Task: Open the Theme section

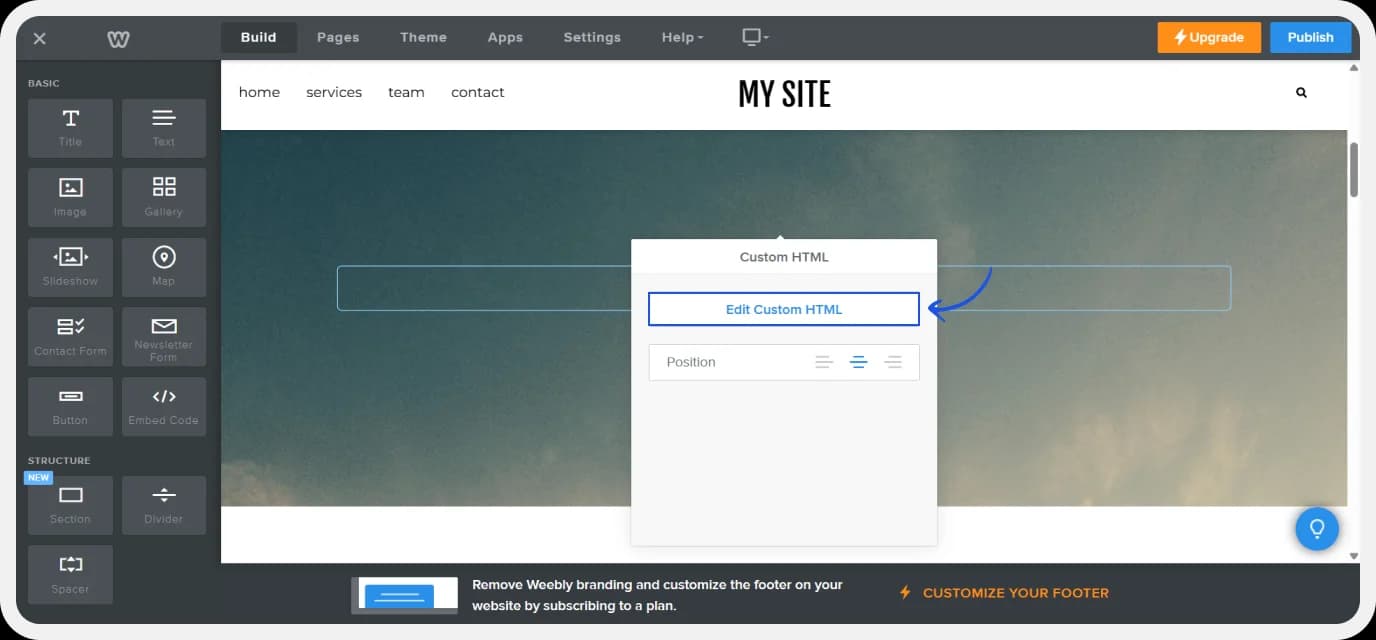Action: click(423, 37)
